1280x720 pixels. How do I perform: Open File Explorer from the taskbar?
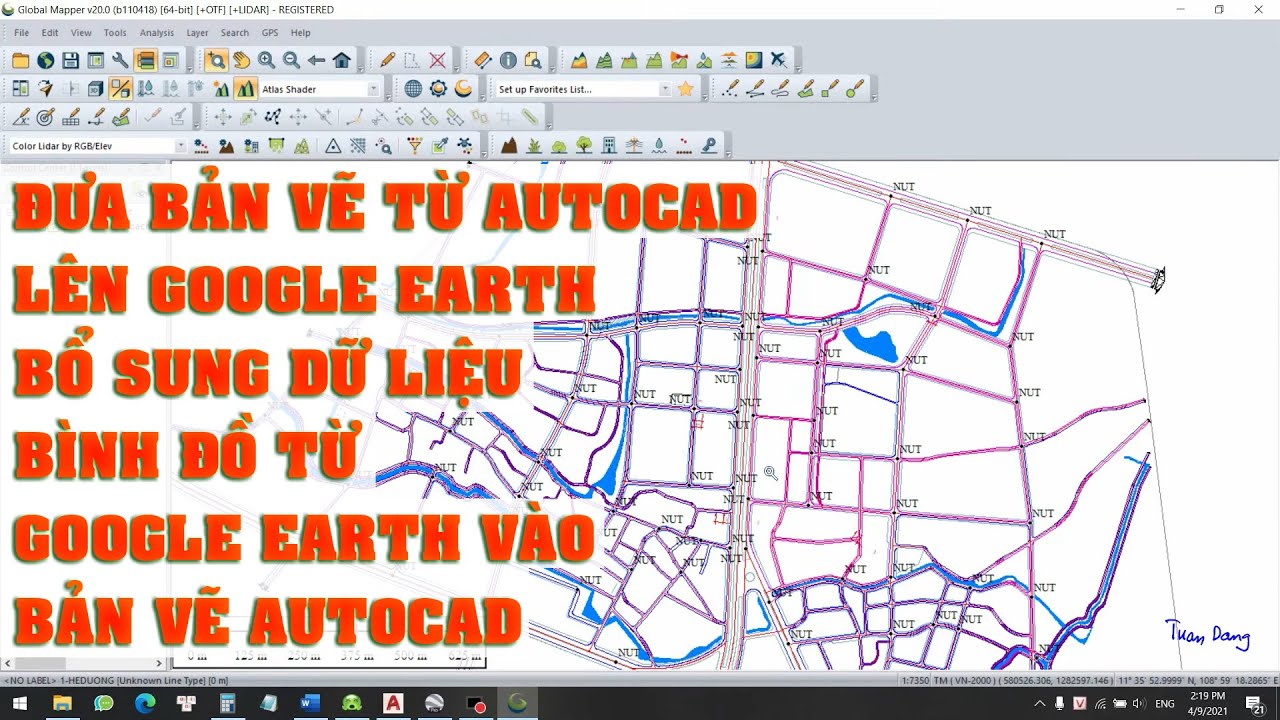(62, 704)
